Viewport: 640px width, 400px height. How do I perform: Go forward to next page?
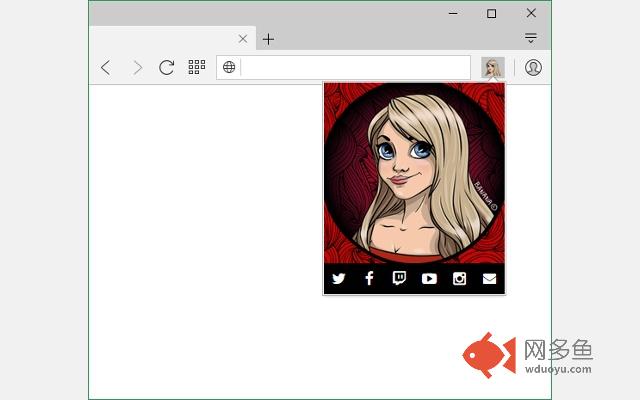tap(138, 67)
